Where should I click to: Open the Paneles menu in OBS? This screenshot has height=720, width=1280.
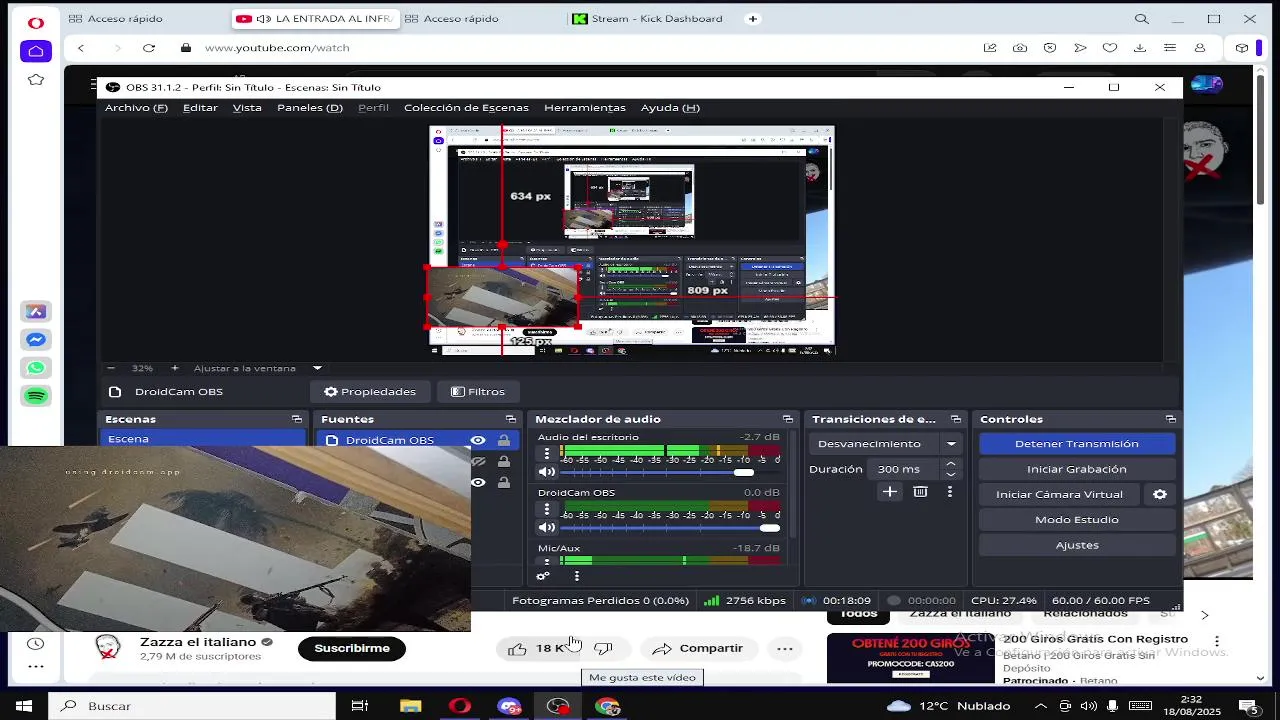[310, 108]
